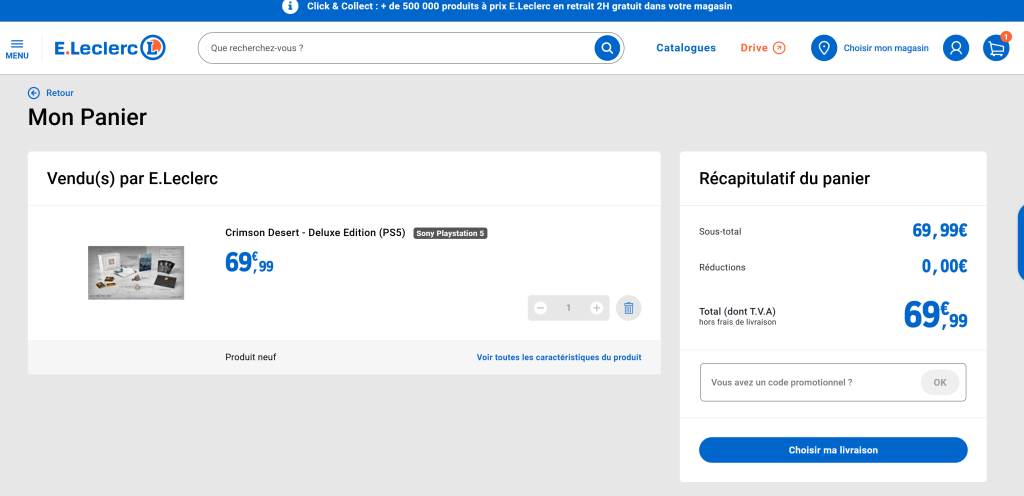Click the Mon Panier heading
1024x496 pixels.
[x=88, y=117]
